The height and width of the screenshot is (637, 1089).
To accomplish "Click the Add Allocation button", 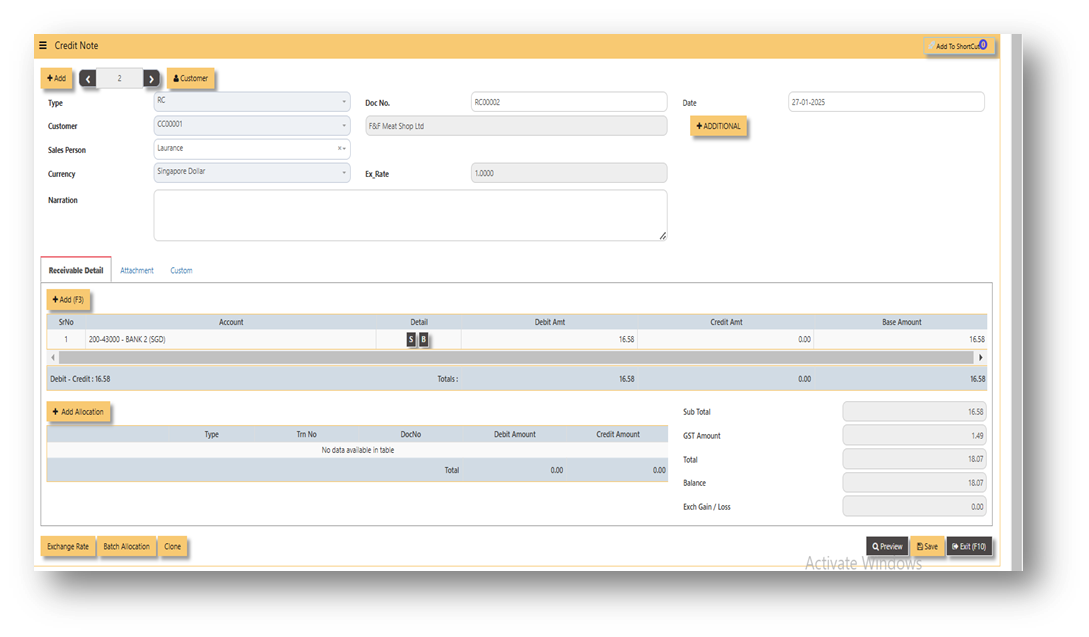I will pyautogui.click(x=78, y=412).
